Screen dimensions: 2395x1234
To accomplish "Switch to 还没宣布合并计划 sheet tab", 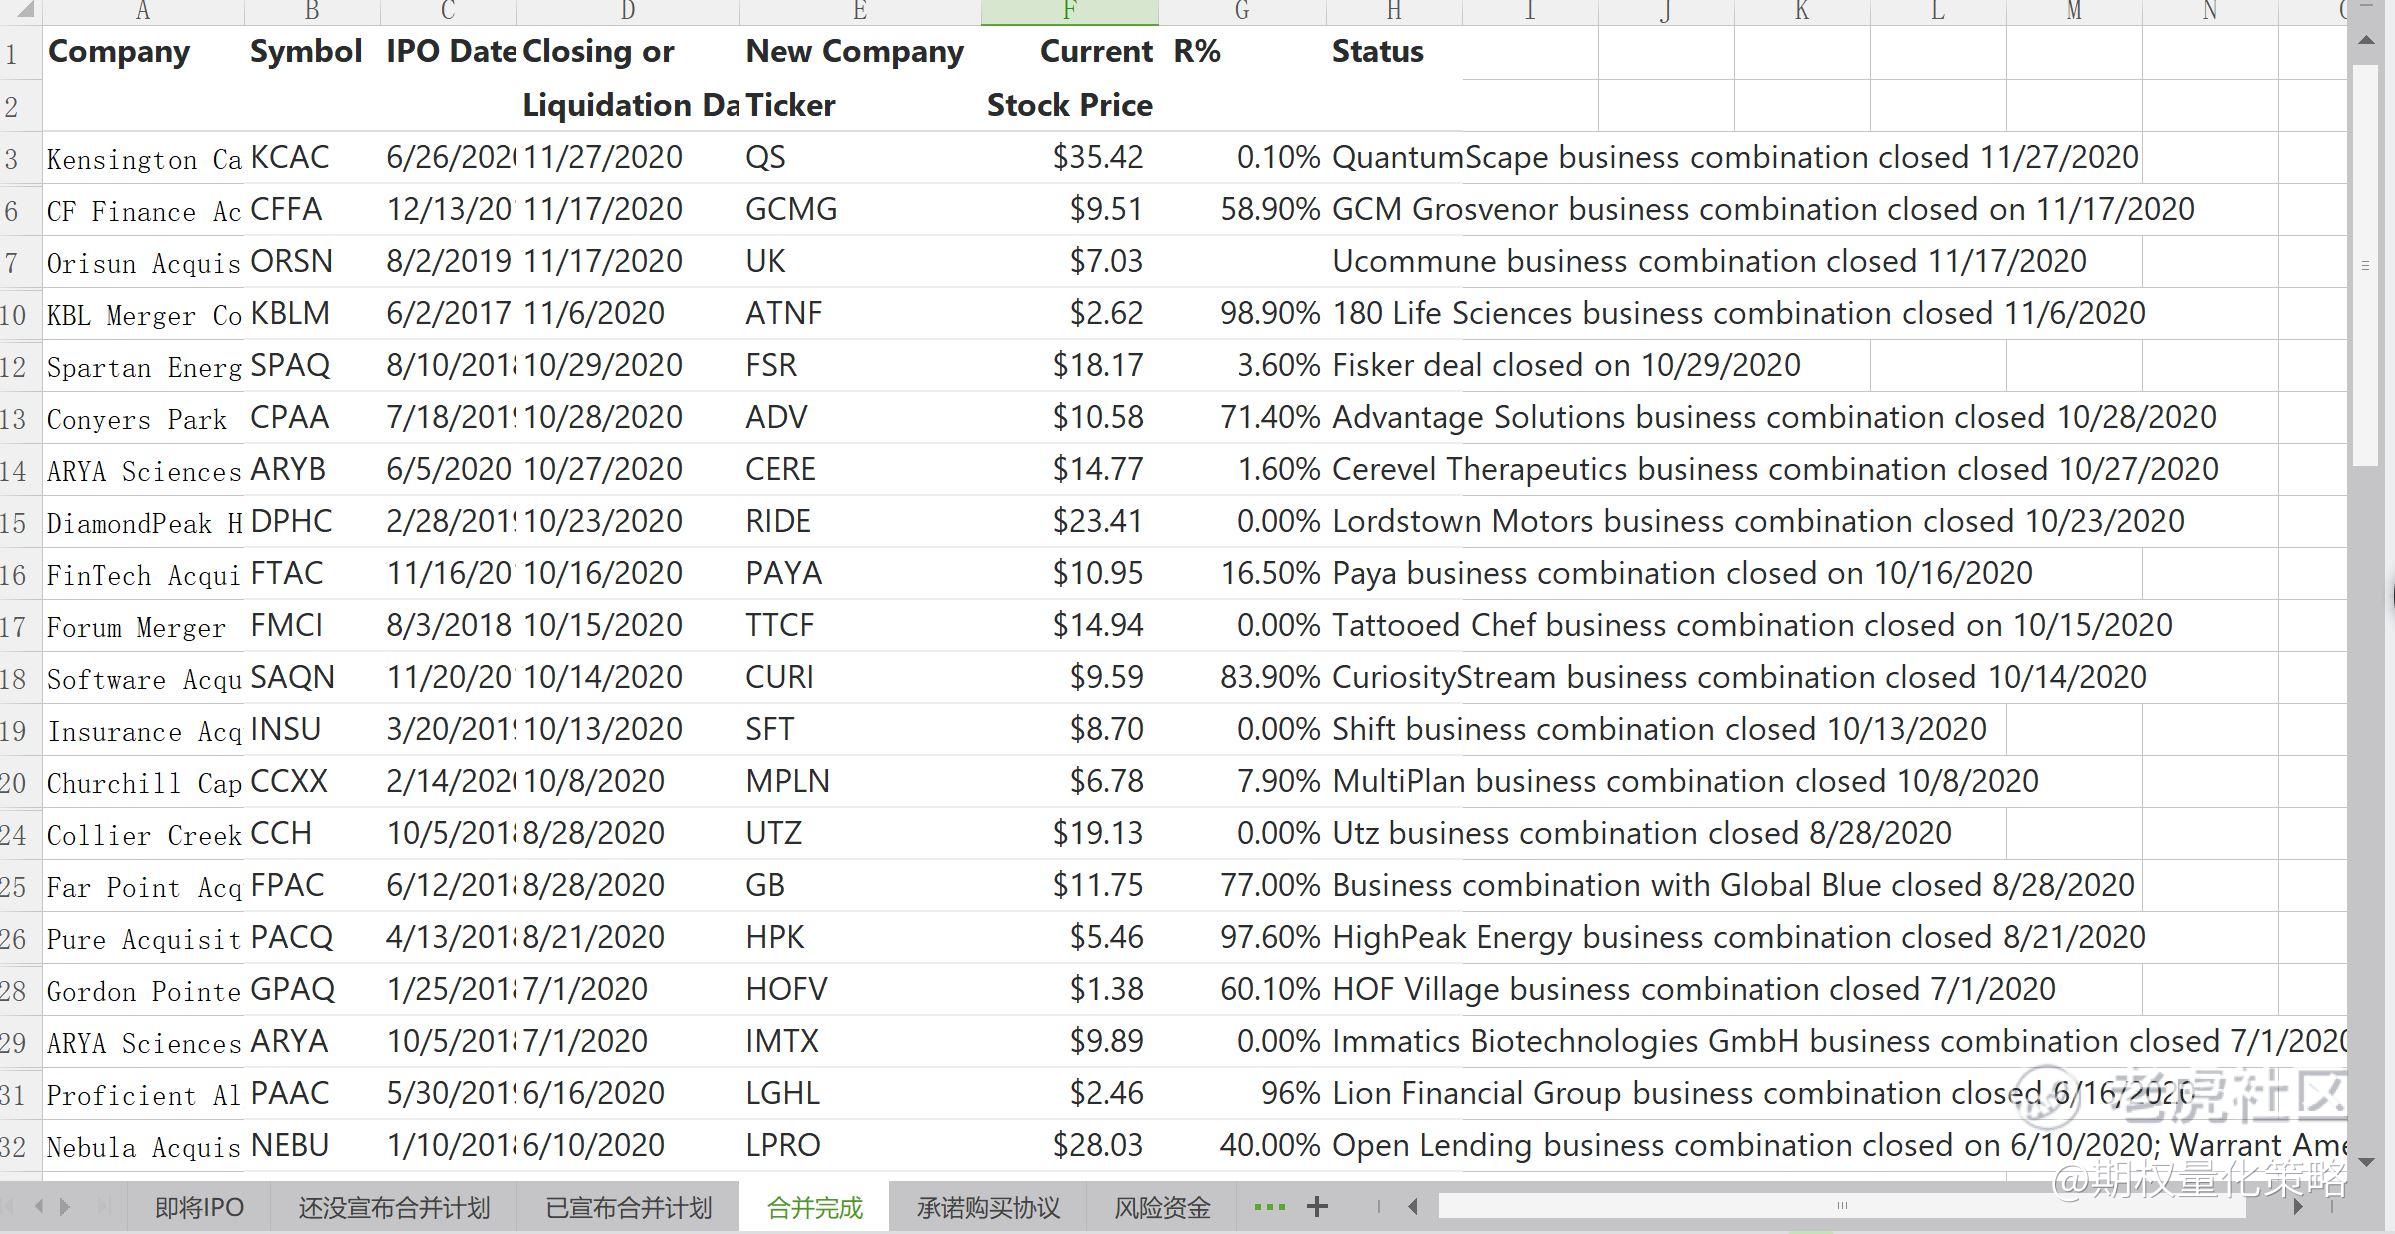I will 394,1208.
